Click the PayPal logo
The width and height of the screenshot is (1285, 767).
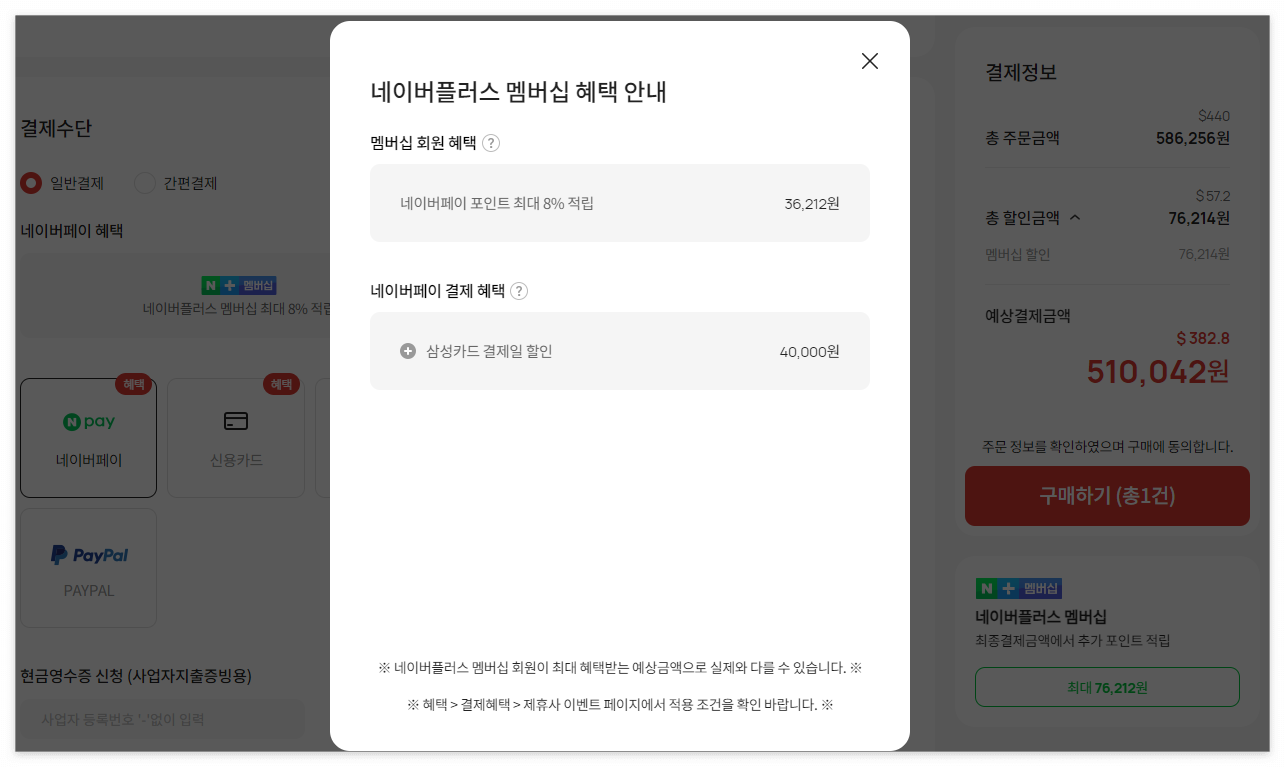tap(89, 554)
